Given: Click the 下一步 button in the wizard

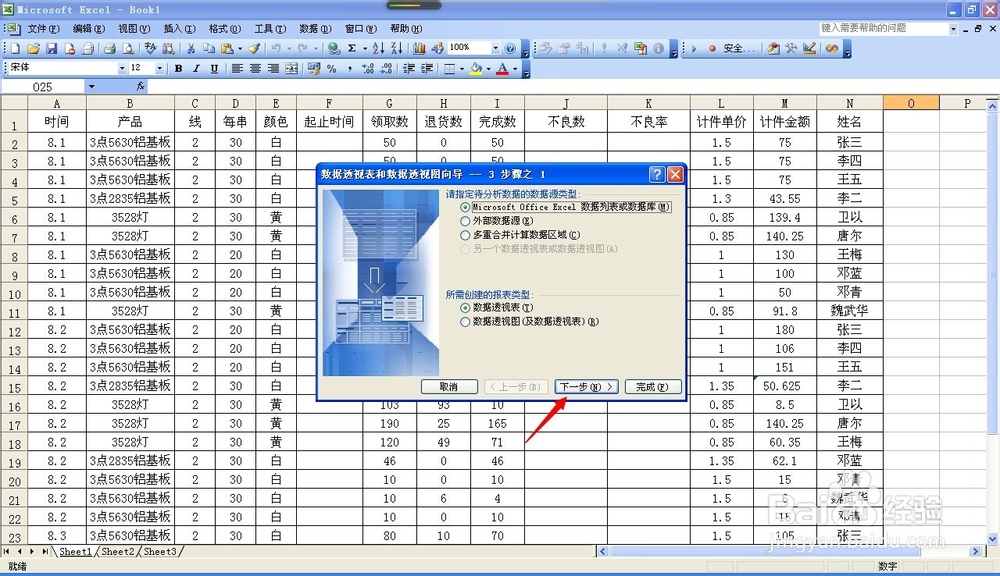Looking at the screenshot, I should (x=585, y=387).
